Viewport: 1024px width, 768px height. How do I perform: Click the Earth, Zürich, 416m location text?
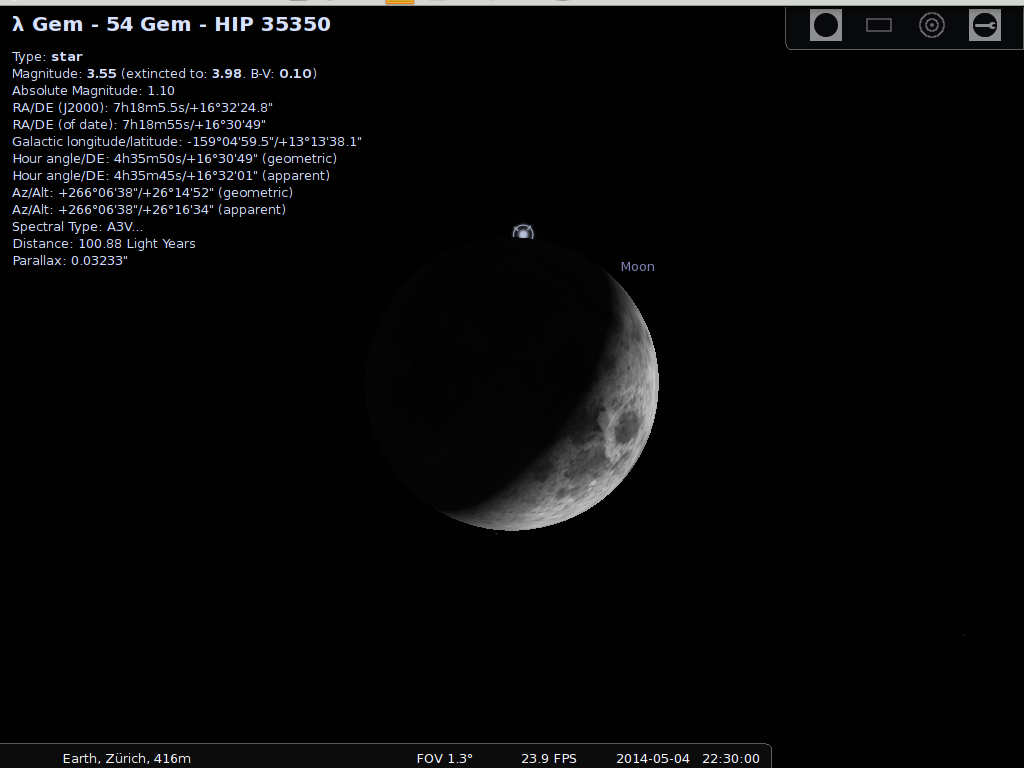click(126, 758)
